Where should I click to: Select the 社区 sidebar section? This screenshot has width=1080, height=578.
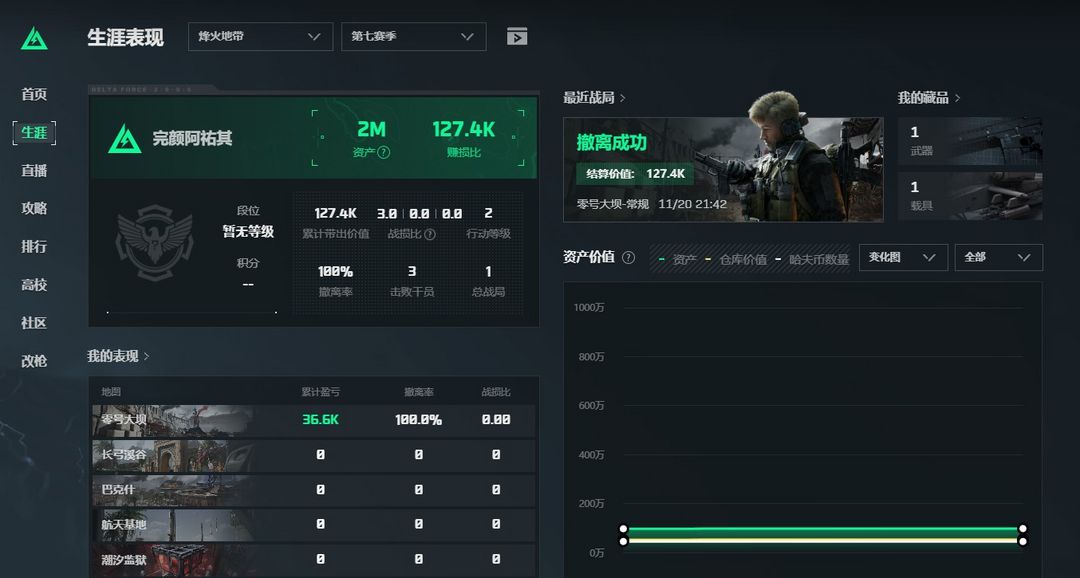pos(33,322)
